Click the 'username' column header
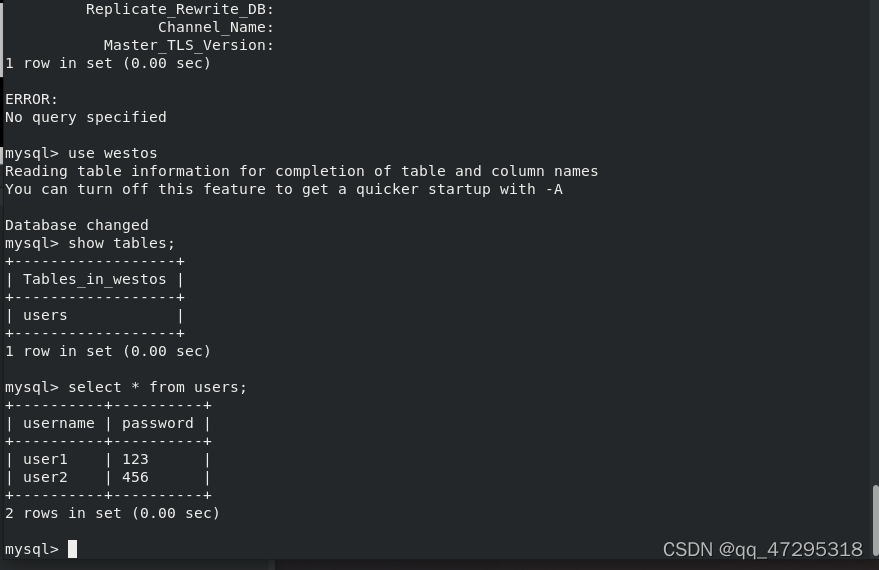879x570 pixels. [x=59, y=423]
